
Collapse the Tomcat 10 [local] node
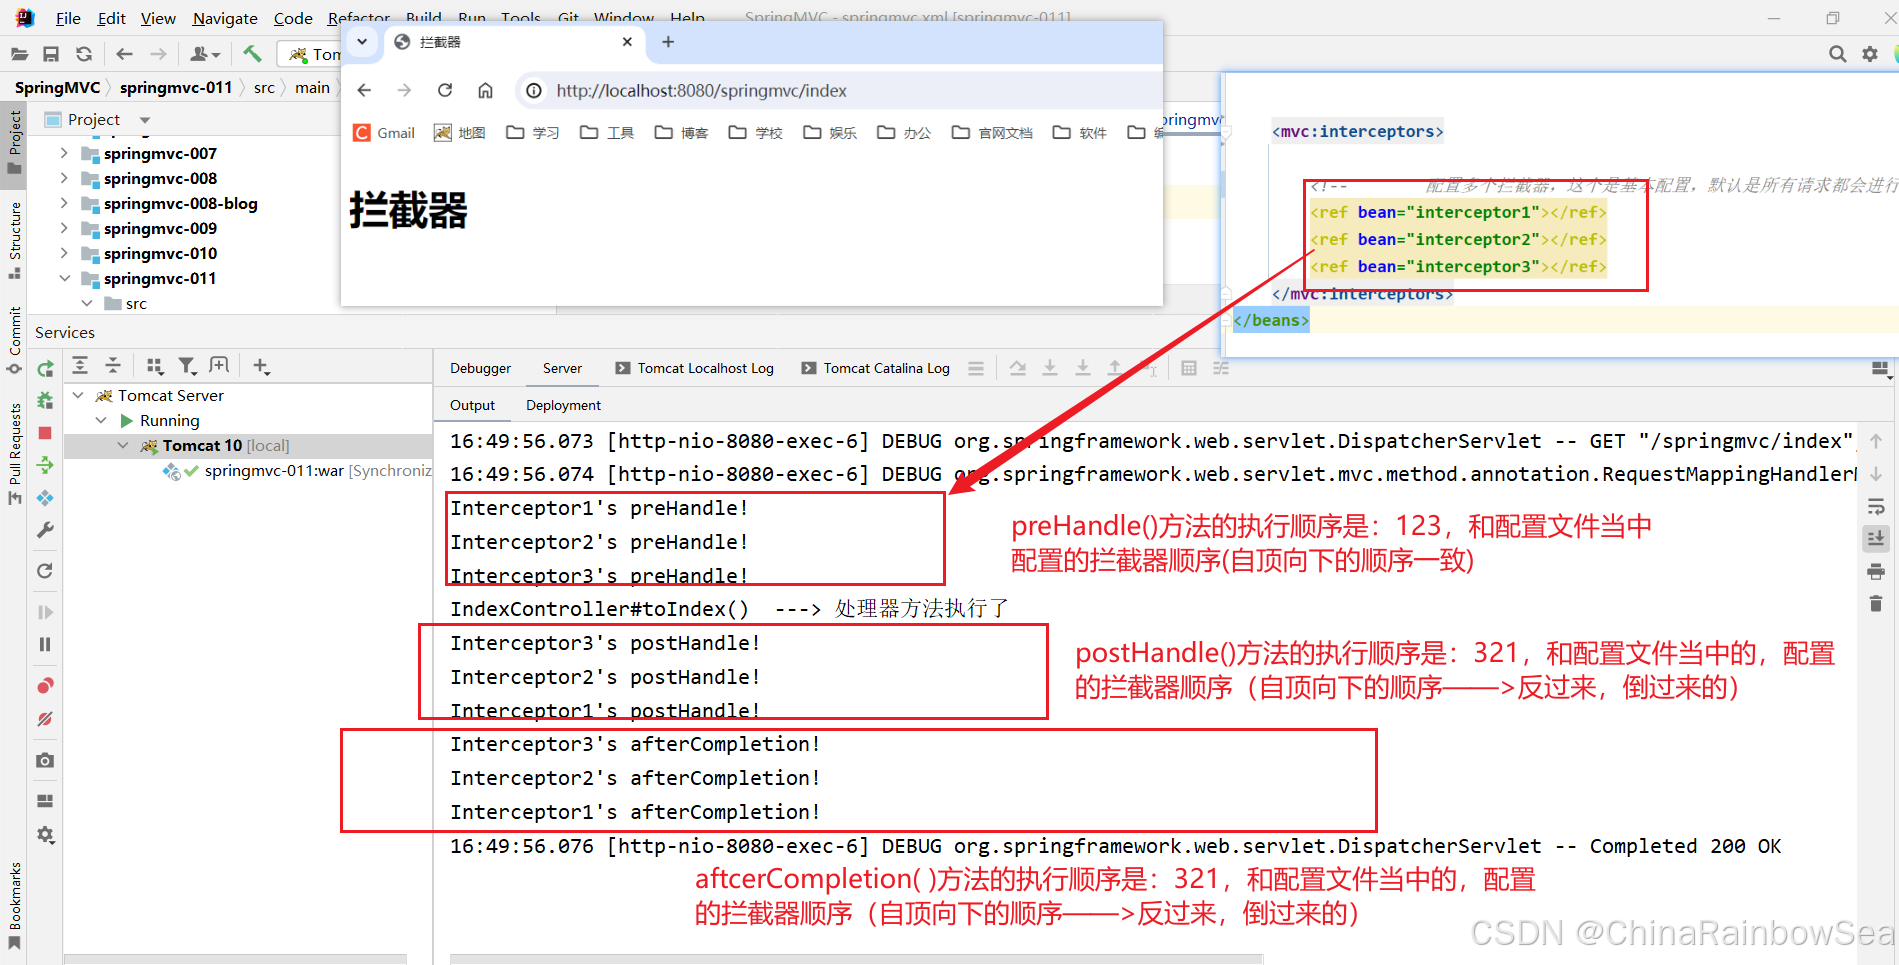[123, 445]
